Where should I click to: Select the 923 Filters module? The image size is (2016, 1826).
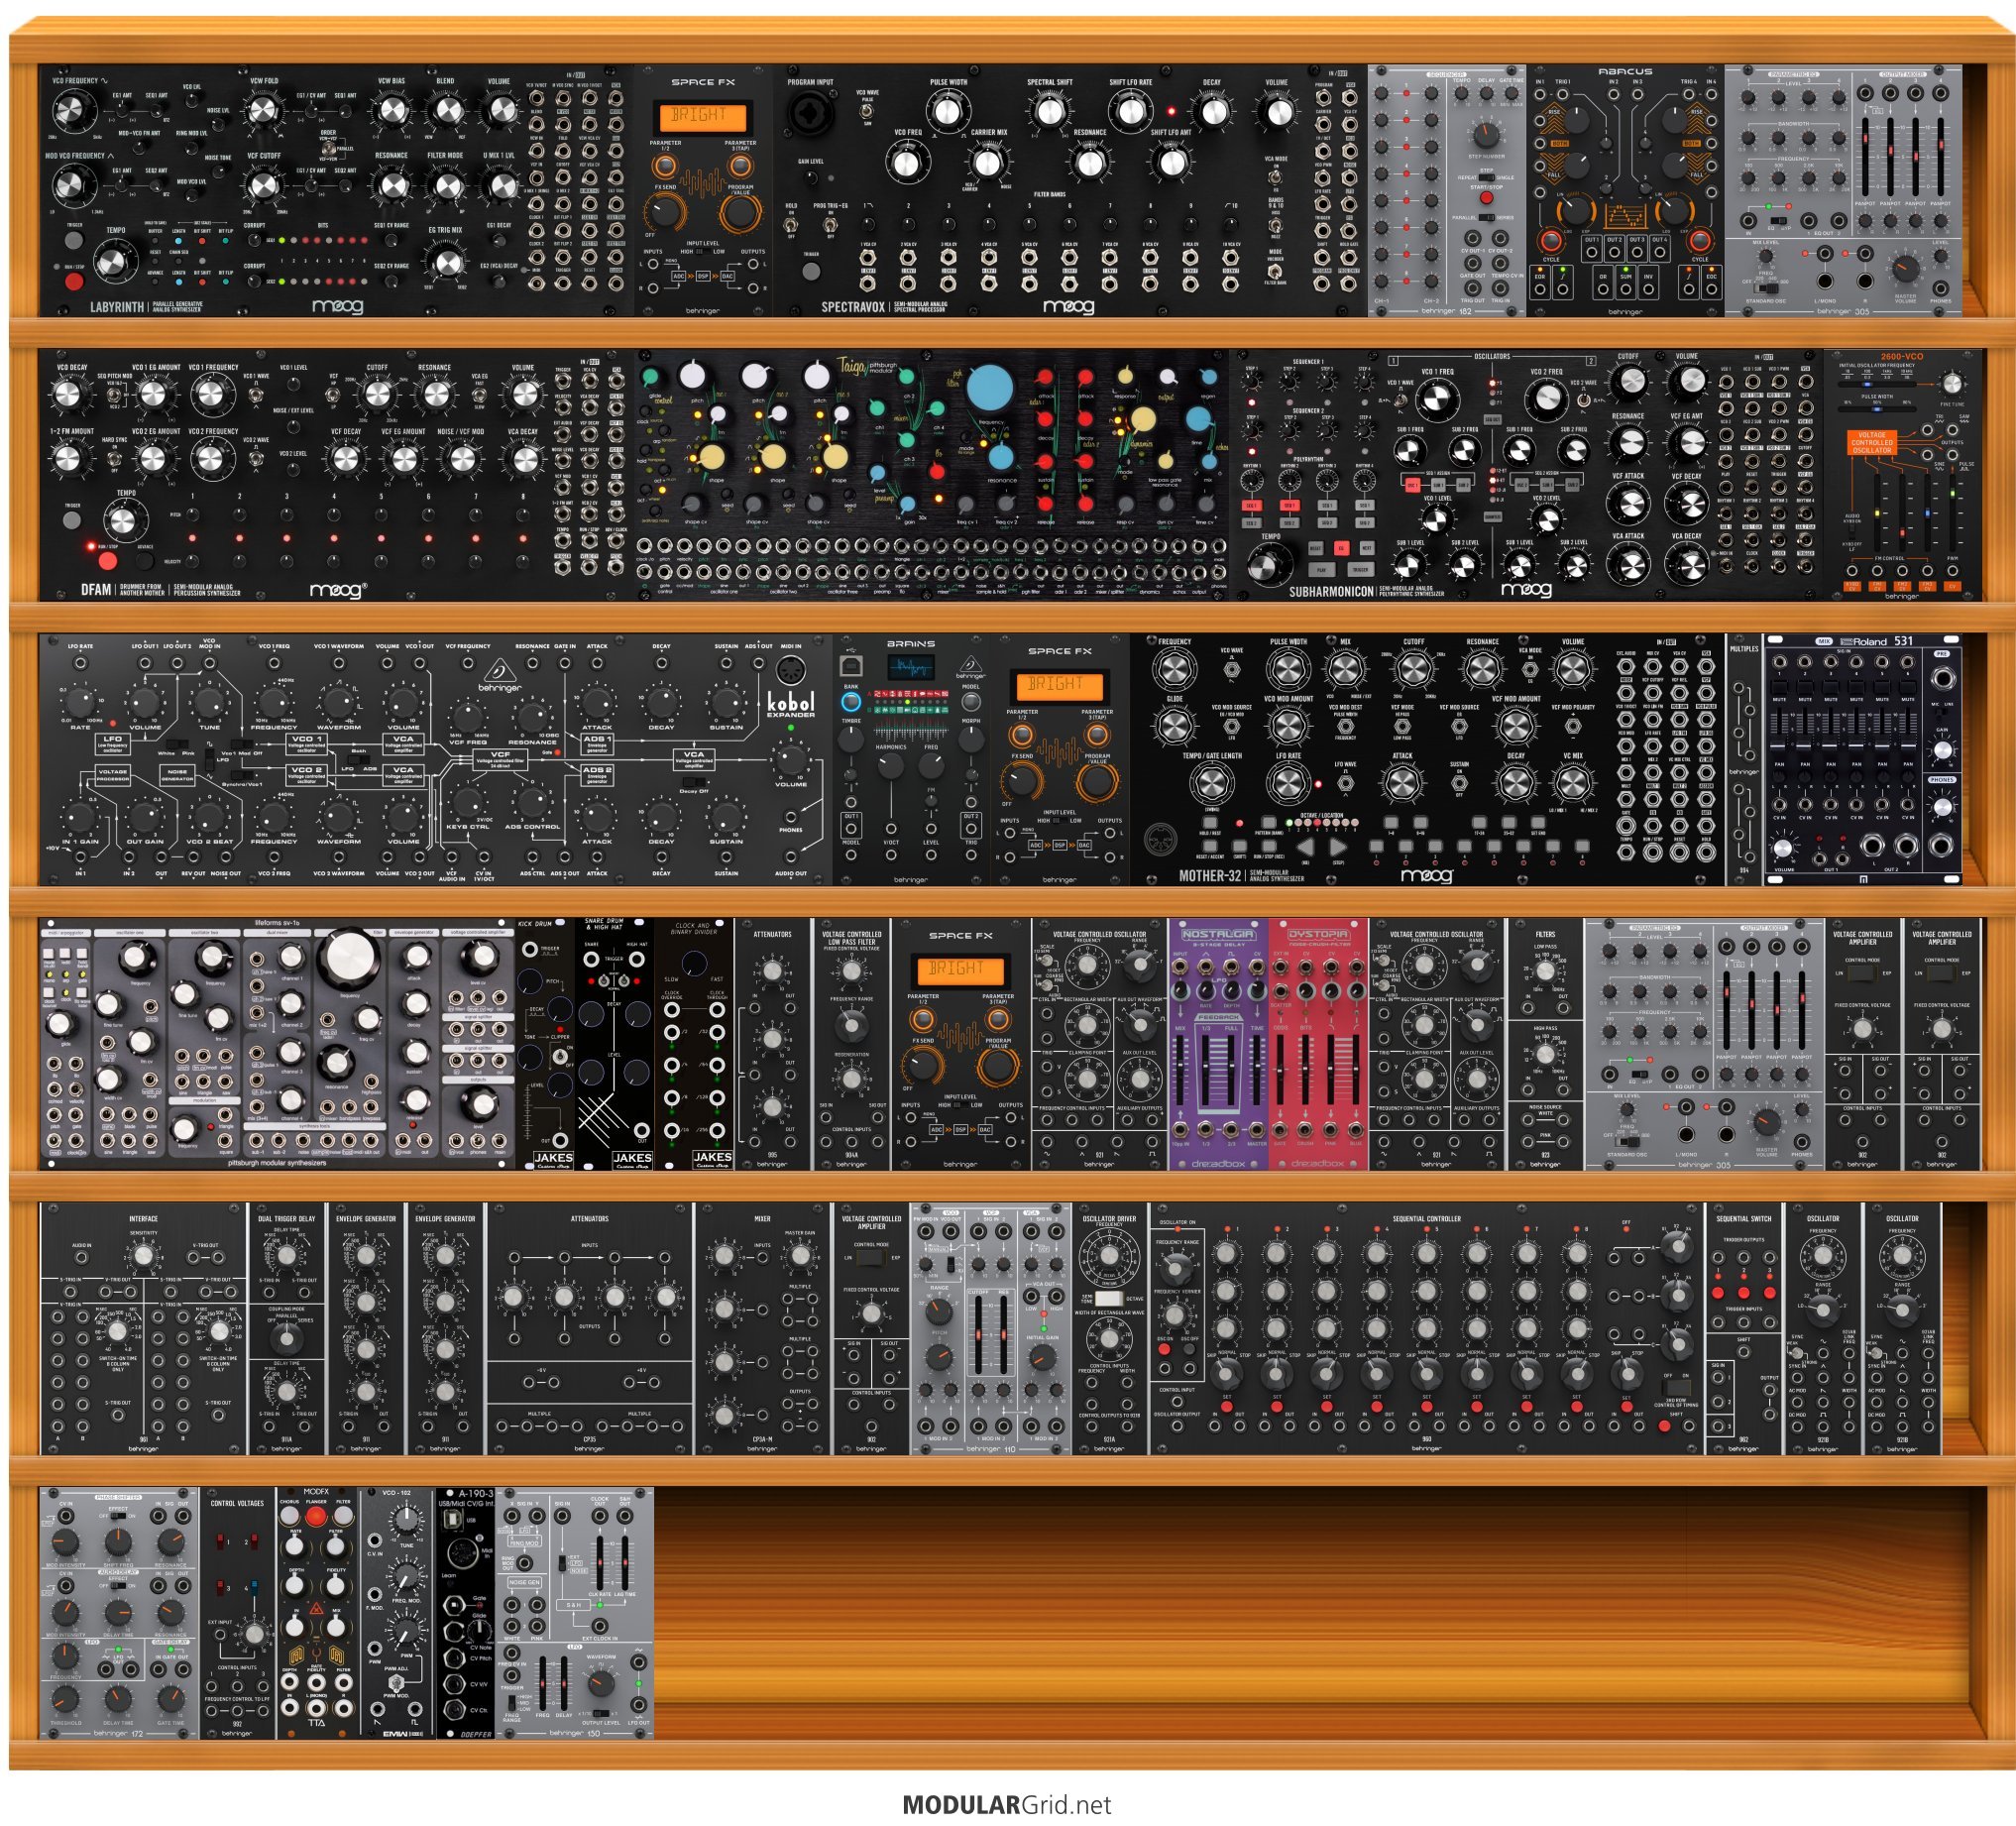1545,1043
